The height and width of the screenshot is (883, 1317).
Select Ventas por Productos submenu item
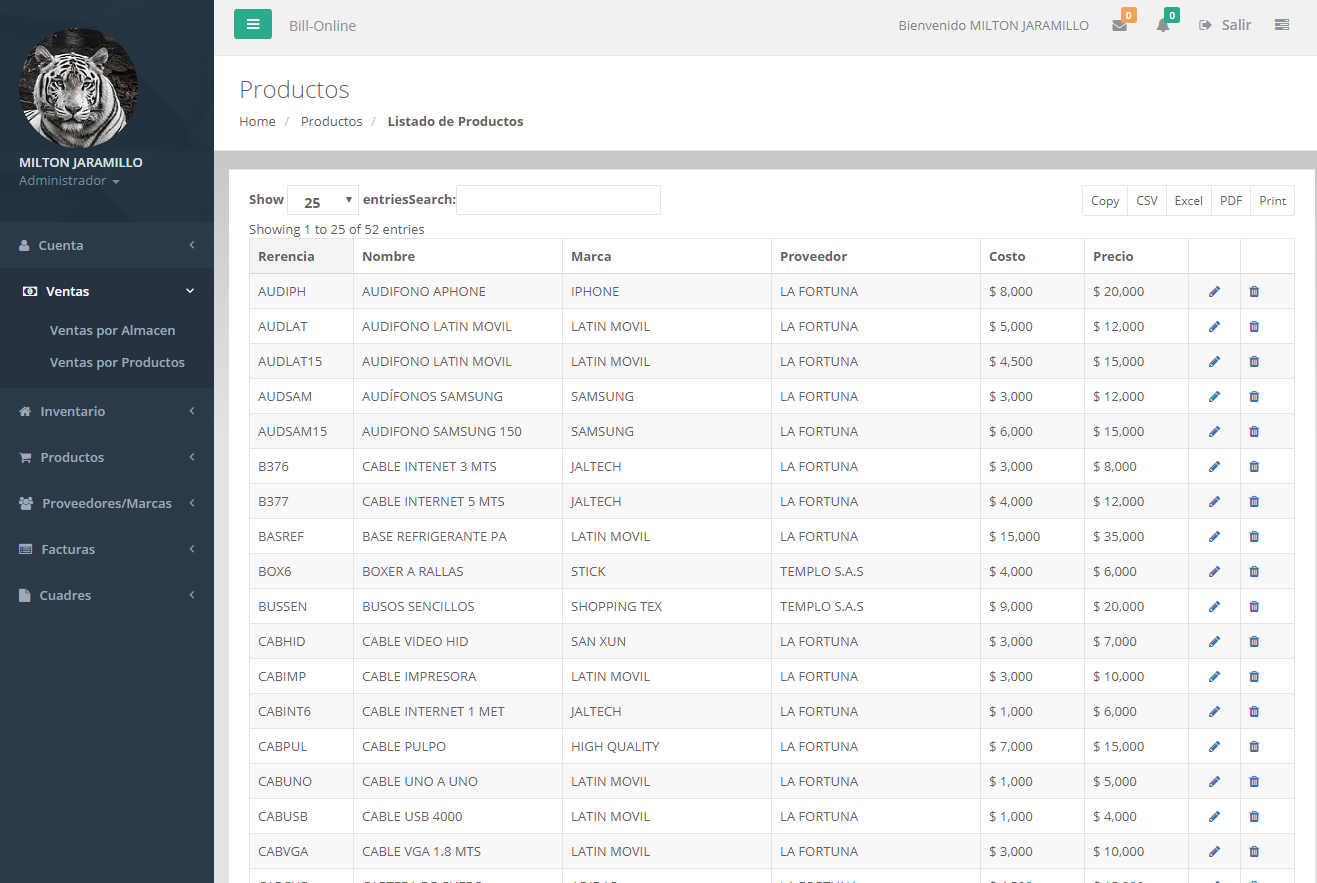click(x=117, y=362)
